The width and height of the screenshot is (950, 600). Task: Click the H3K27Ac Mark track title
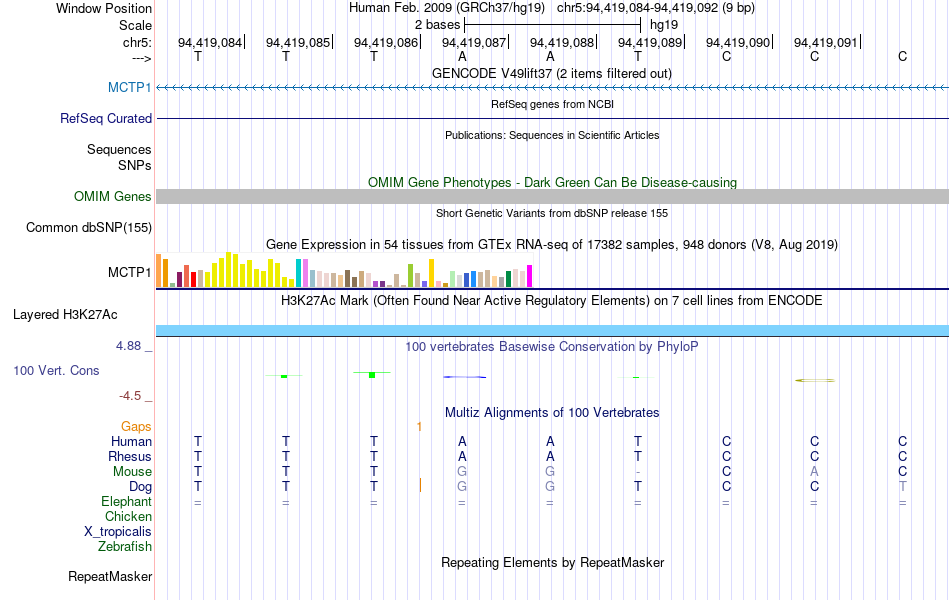click(552, 301)
